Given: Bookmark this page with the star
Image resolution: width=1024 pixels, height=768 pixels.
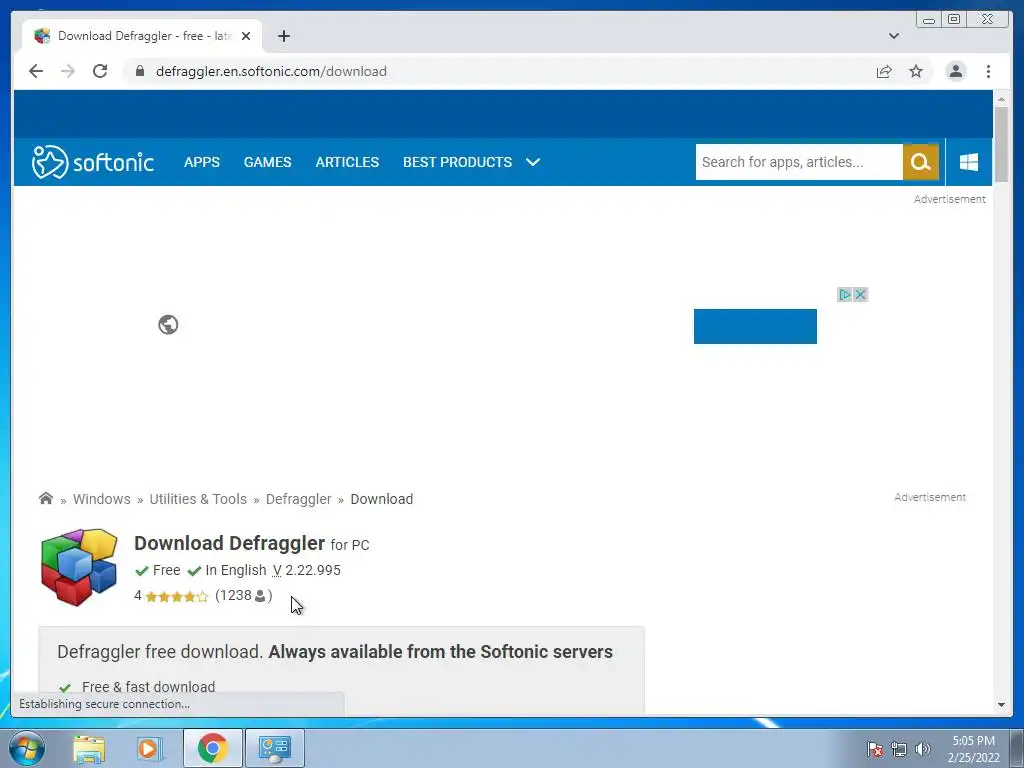Looking at the screenshot, I should coord(916,71).
